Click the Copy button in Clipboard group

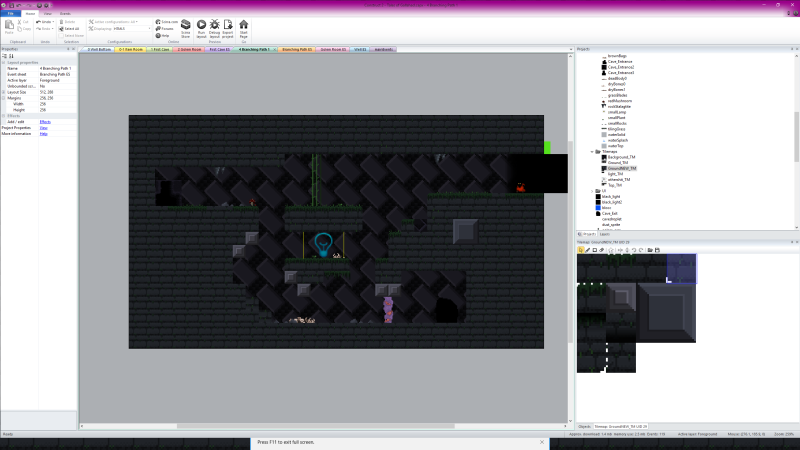[x=23, y=29]
